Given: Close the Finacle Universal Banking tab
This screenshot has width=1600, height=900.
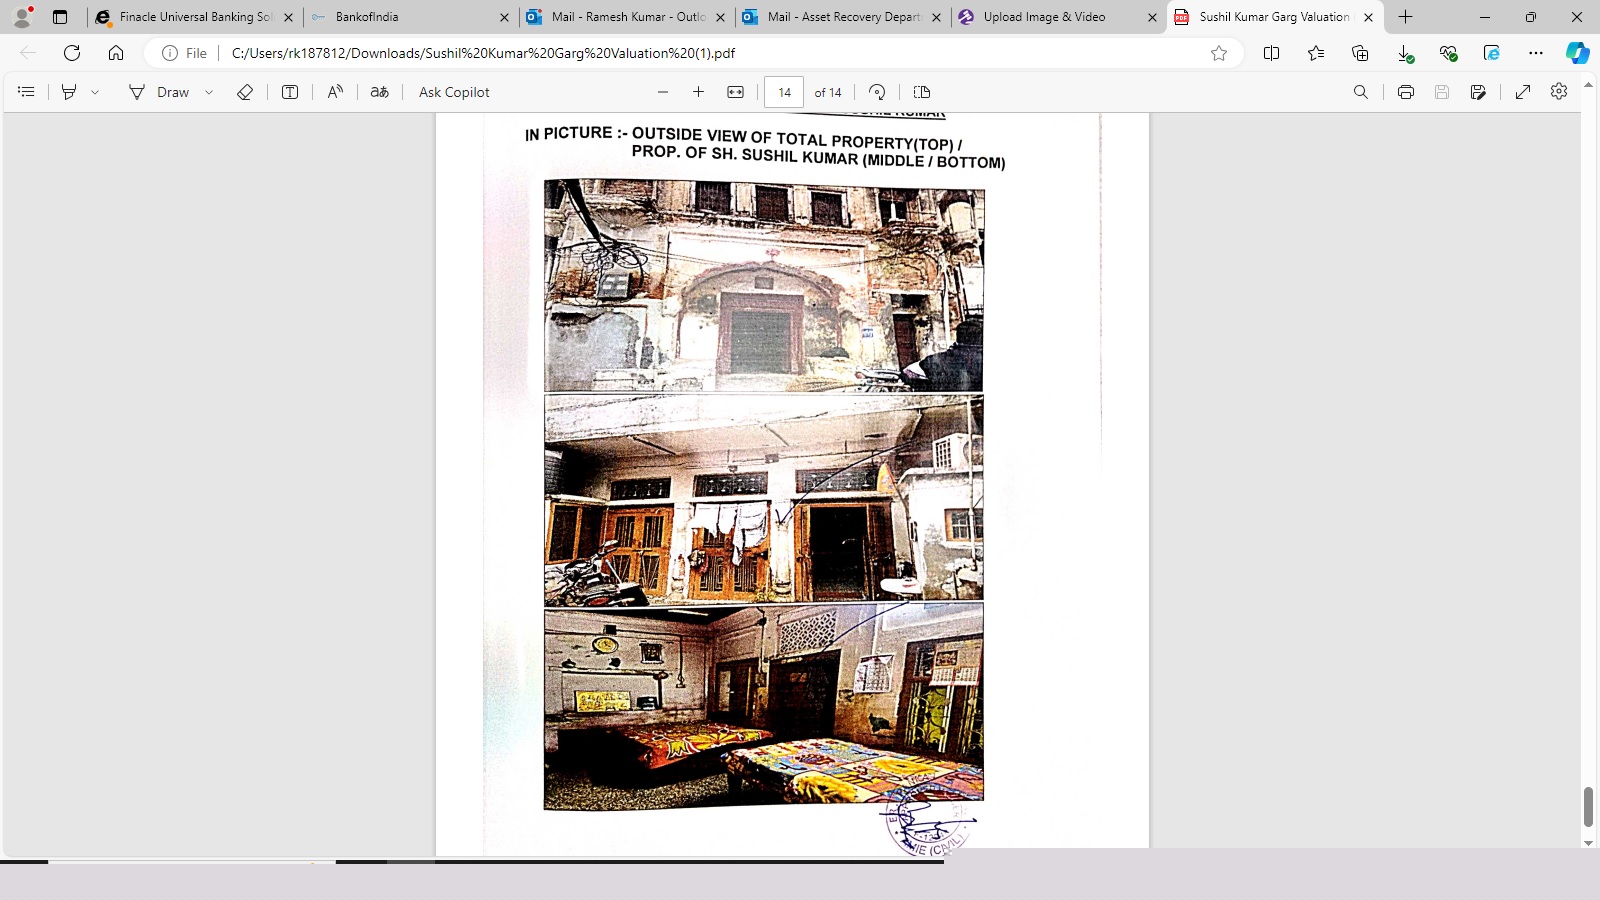Looking at the screenshot, I should 288,17.
